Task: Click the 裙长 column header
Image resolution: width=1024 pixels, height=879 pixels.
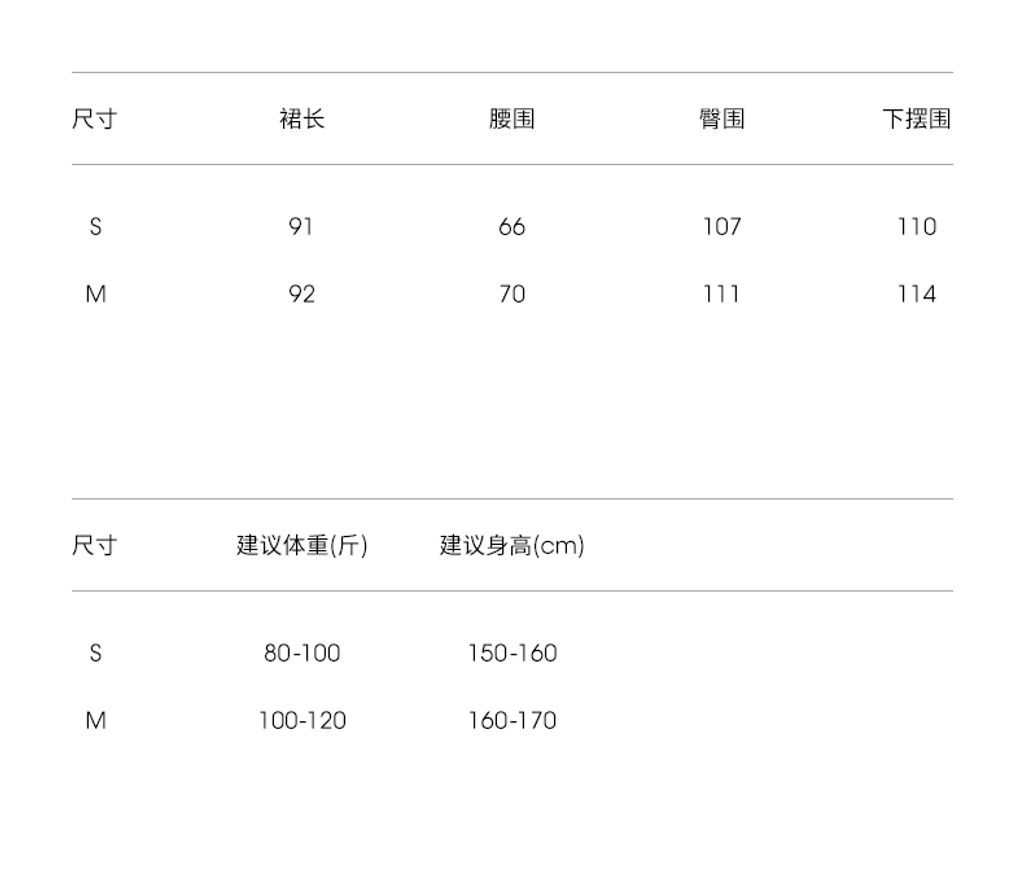Action: (x=301, y=119)
